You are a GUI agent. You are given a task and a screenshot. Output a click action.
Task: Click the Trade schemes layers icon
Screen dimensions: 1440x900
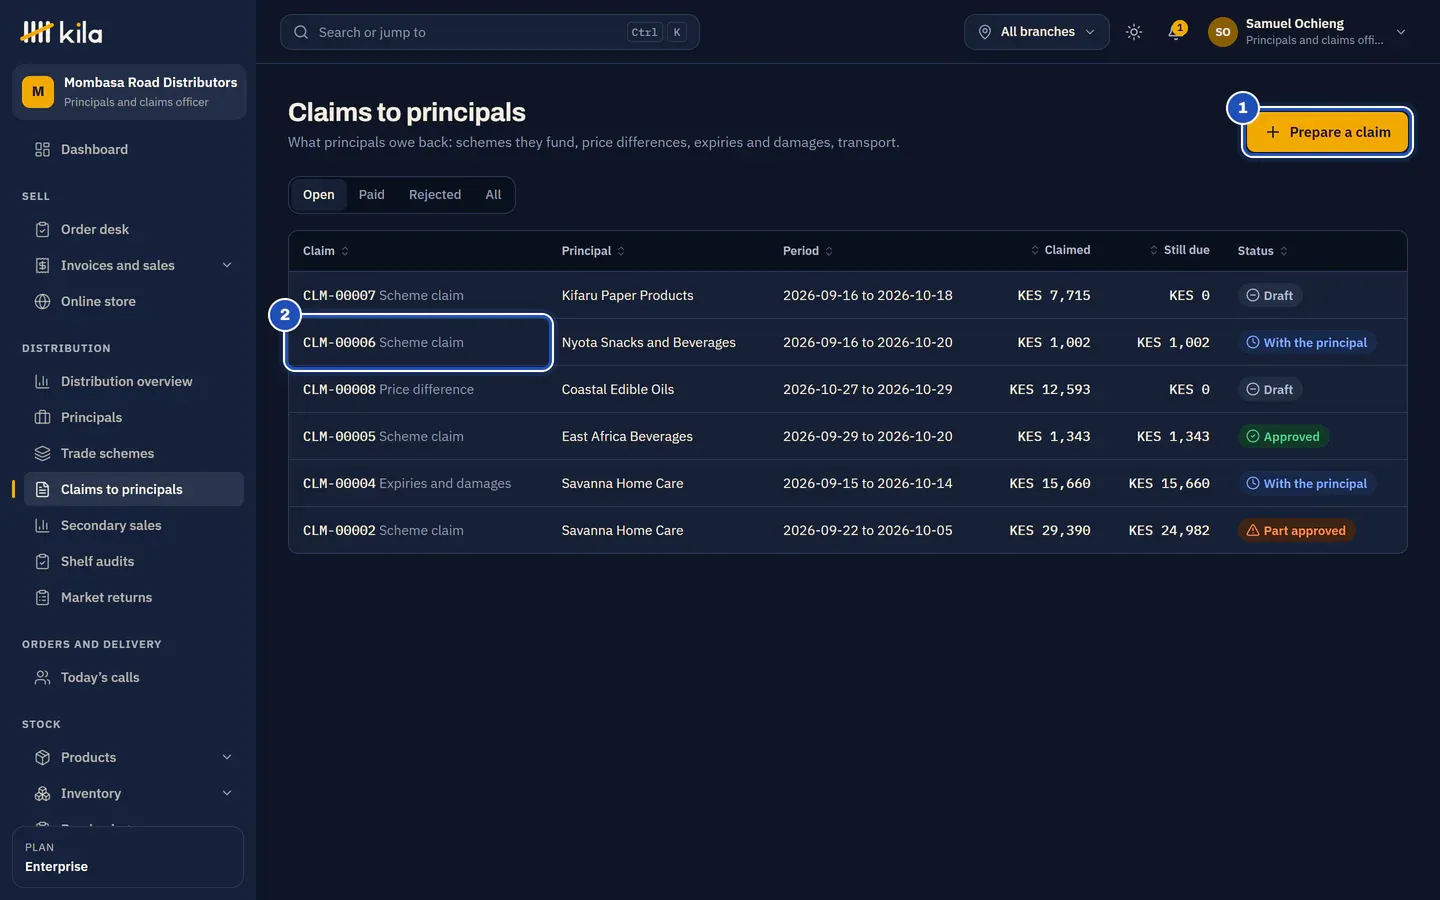tap(42, 453)
